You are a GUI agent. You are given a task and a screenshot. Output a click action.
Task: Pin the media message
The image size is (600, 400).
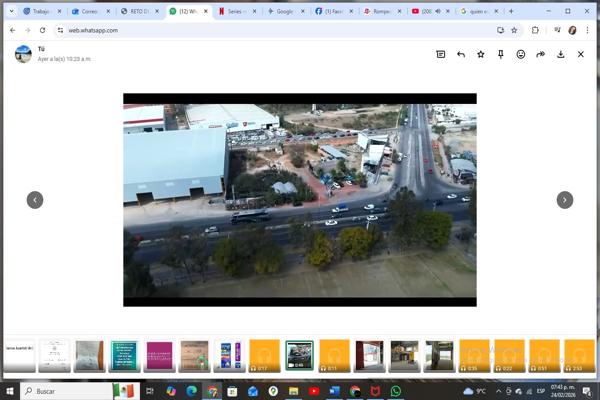click(x=501, y=54)
